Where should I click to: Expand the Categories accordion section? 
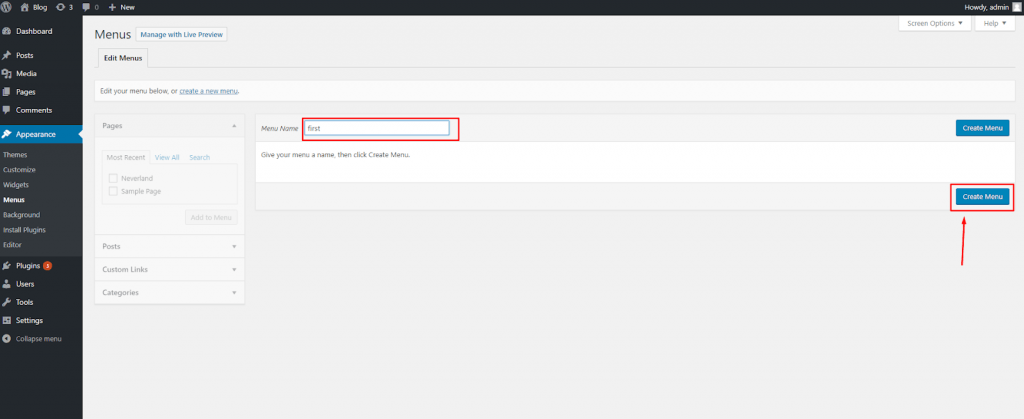pos(169,292)
